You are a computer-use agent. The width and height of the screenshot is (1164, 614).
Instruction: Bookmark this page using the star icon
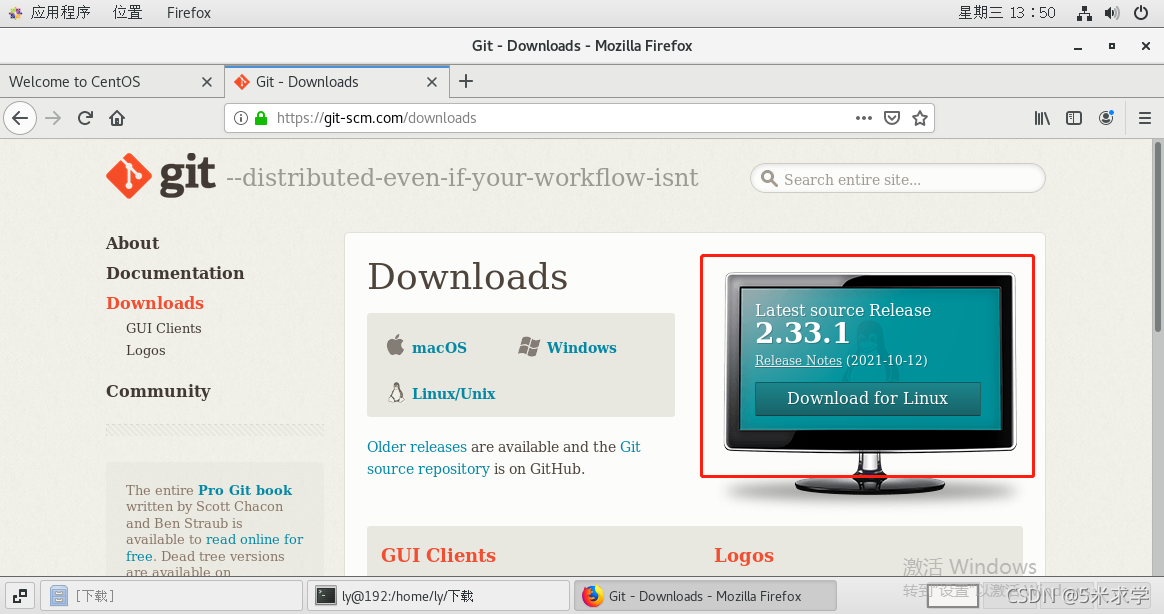coord(920,118)
